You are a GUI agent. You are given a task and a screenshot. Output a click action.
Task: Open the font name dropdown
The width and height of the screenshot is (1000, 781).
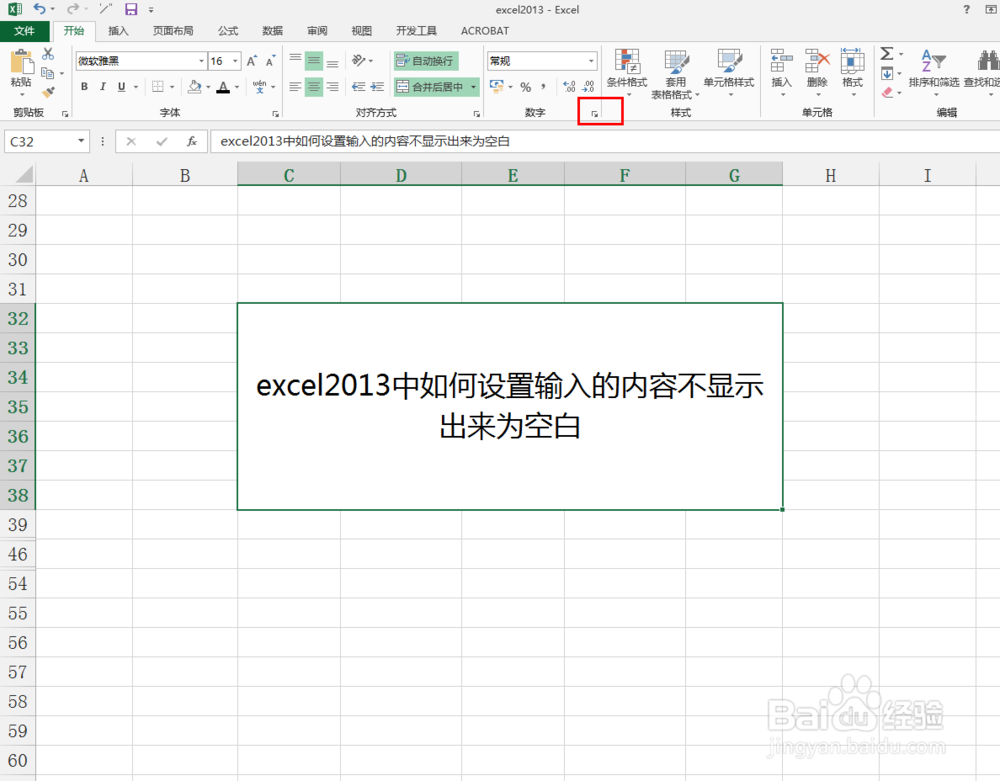coord(201,60)
